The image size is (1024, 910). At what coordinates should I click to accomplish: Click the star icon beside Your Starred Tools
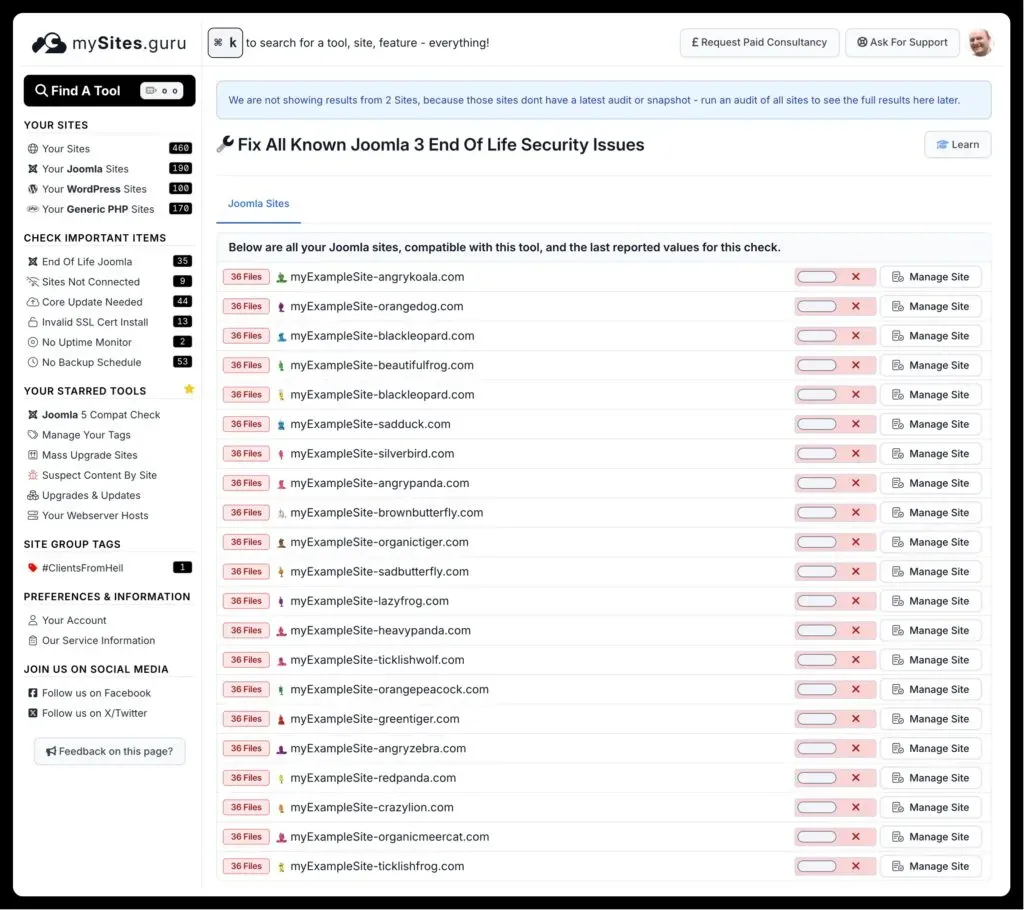coord(189,389)
